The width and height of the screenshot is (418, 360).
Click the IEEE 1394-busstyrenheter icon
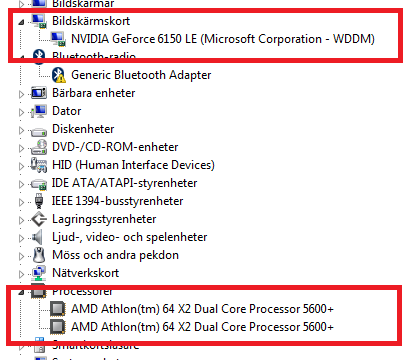coord(39,201)
